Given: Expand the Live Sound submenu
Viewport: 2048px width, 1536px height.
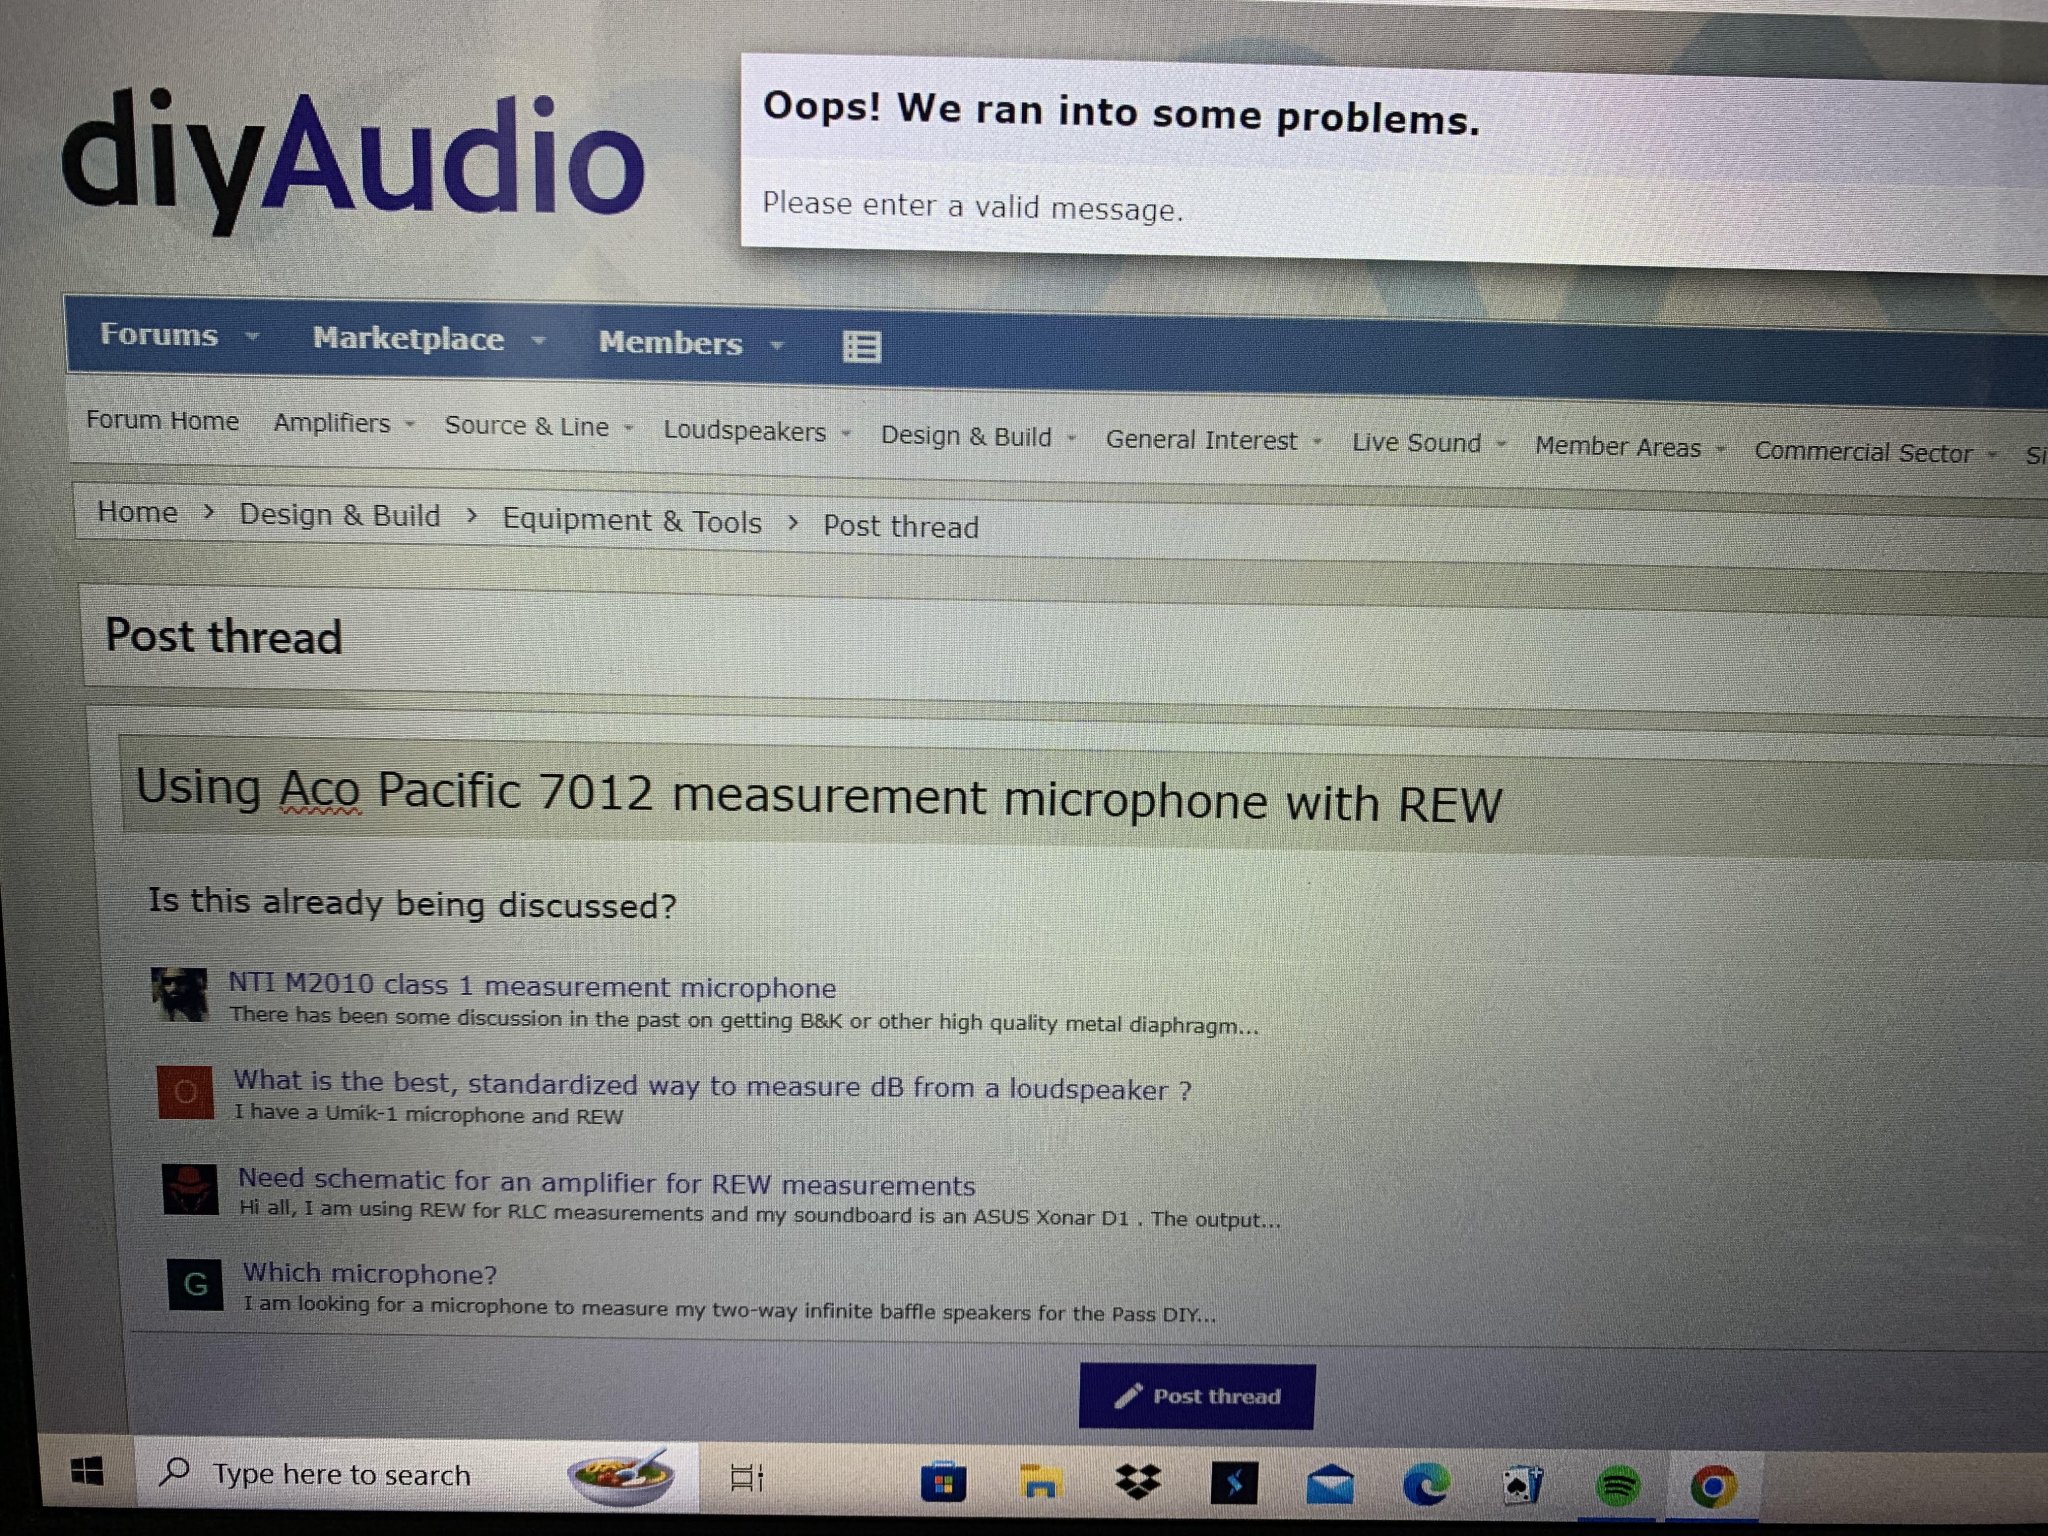Looking at the screenshot, I should point(1501,444).
